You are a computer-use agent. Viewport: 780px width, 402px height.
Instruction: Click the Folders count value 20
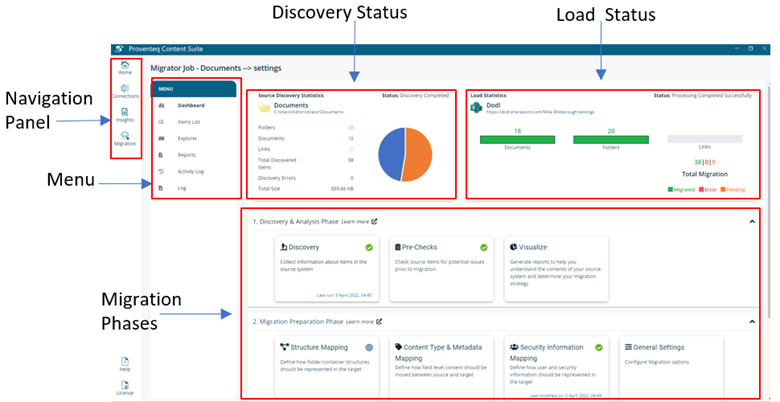[351, 127]
